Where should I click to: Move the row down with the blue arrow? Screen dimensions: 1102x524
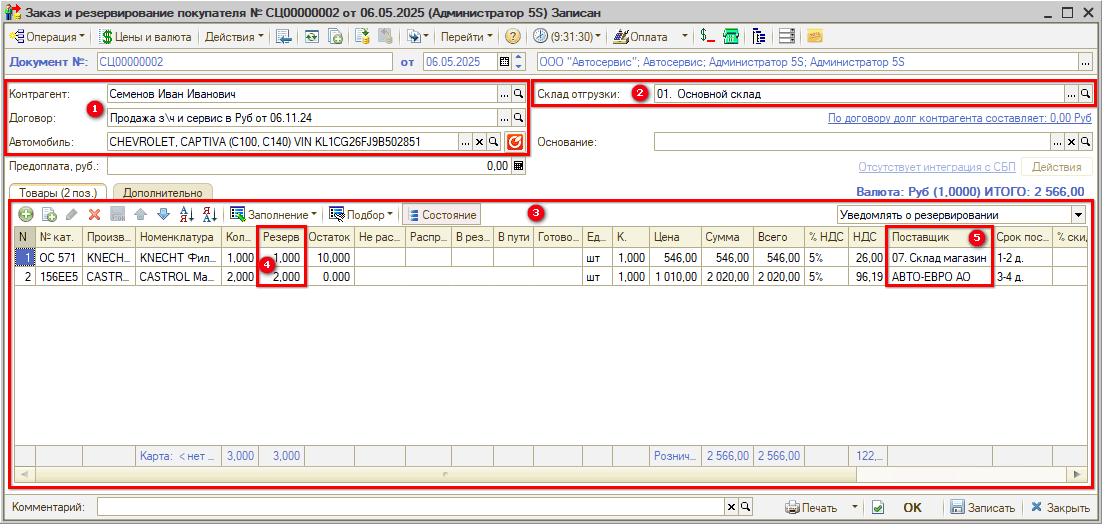click(163, 214)
